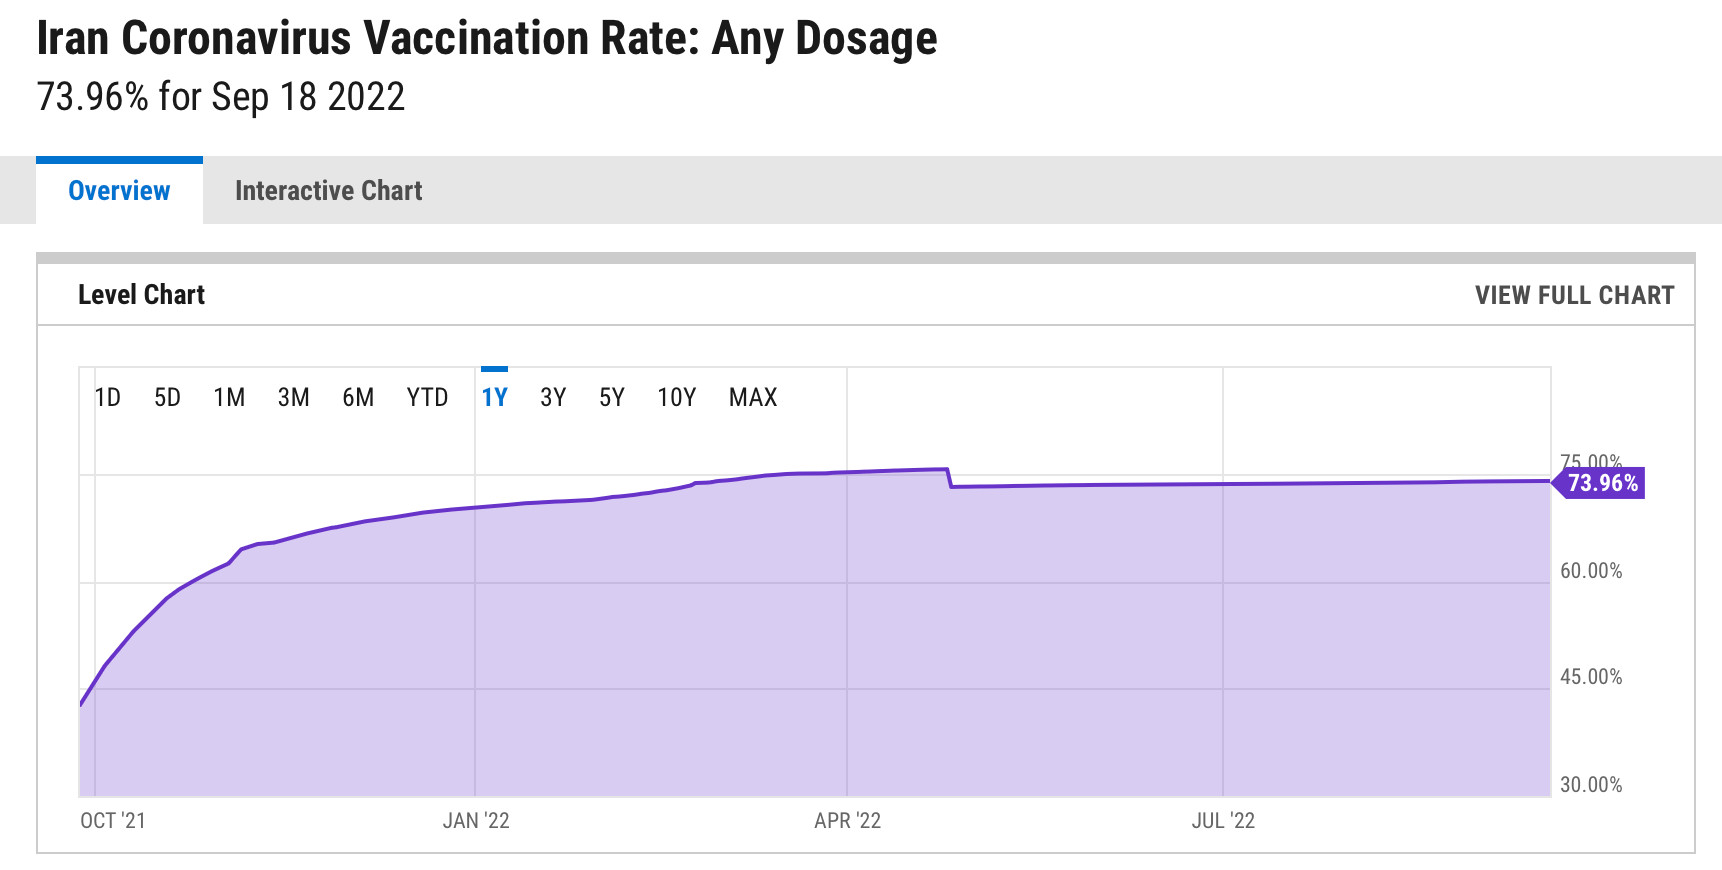Choose the 10Y time range
This screenshot has width=1722, height=870.
point(676,398)
